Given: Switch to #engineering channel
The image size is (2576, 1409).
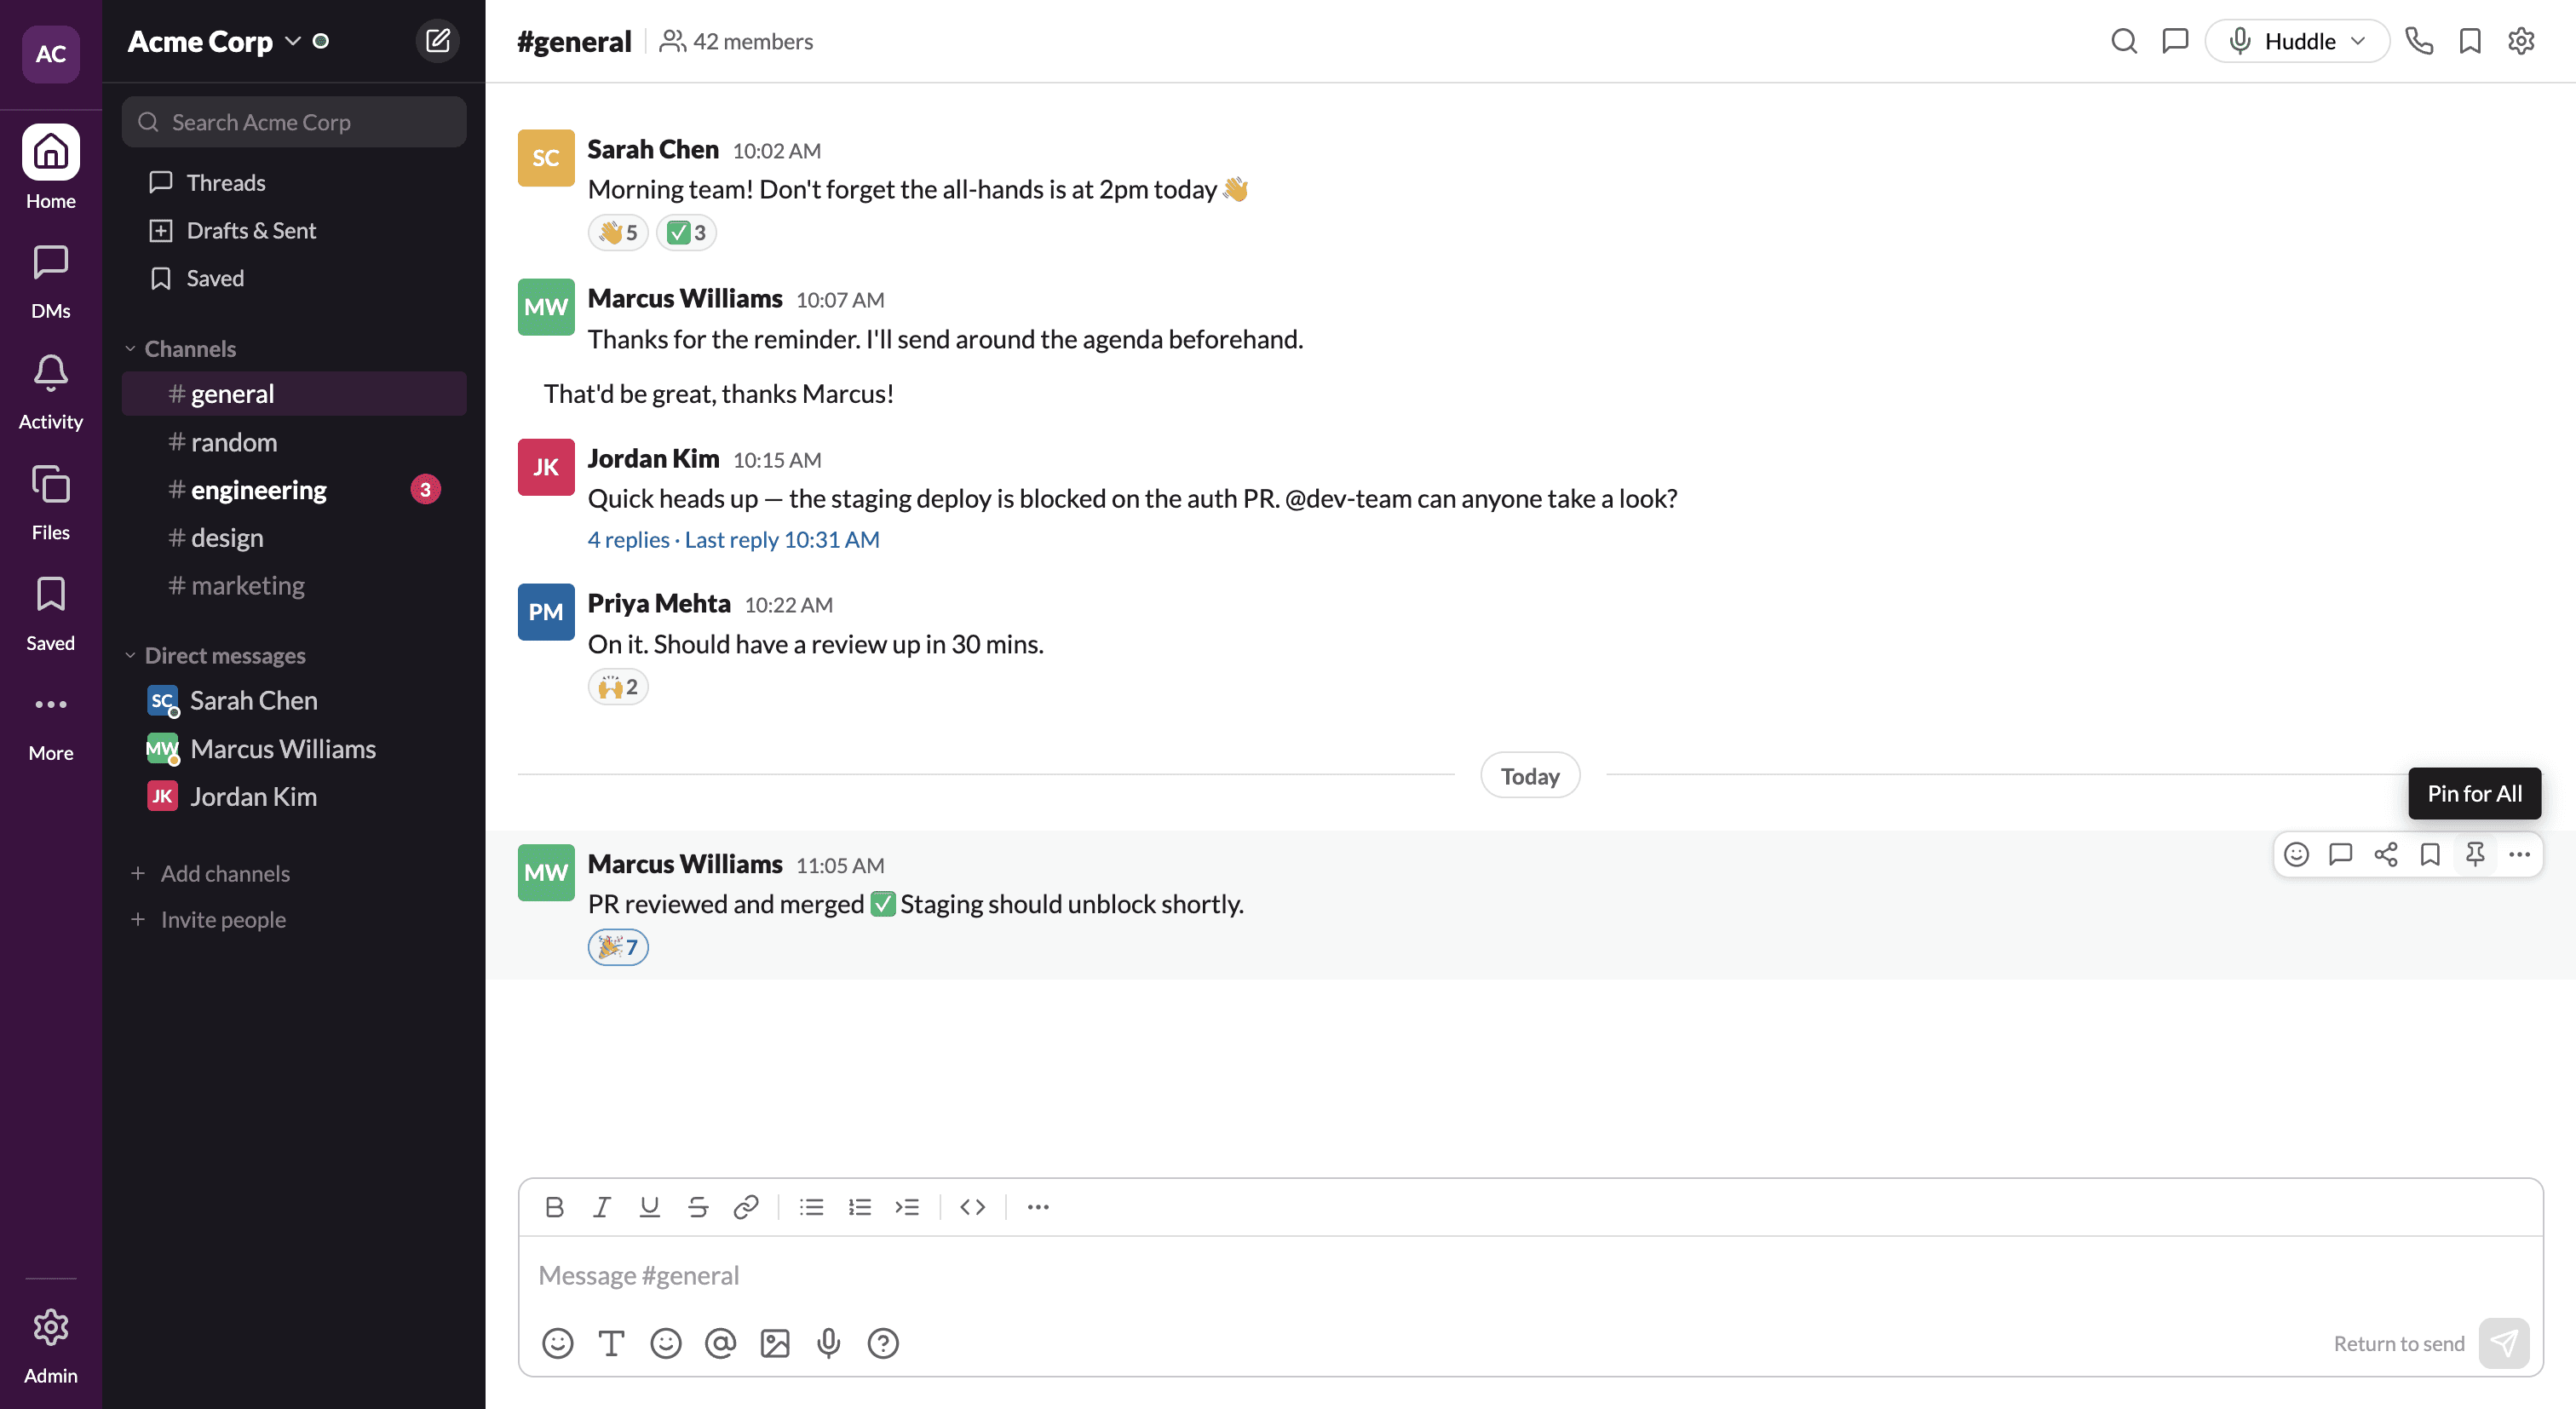Looking at the screenshot, I should [x=294, y=489].
